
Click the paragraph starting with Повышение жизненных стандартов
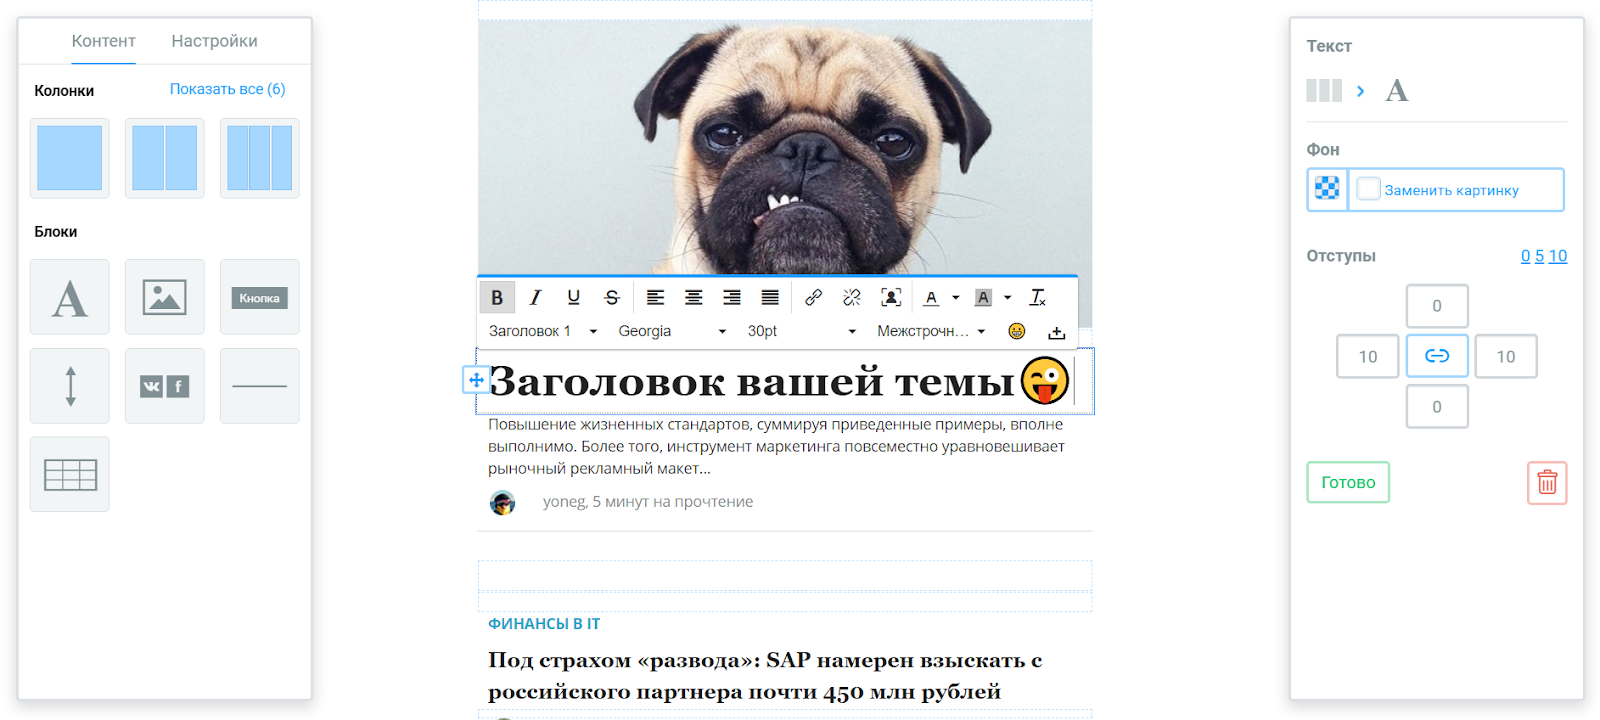[776, 446]
